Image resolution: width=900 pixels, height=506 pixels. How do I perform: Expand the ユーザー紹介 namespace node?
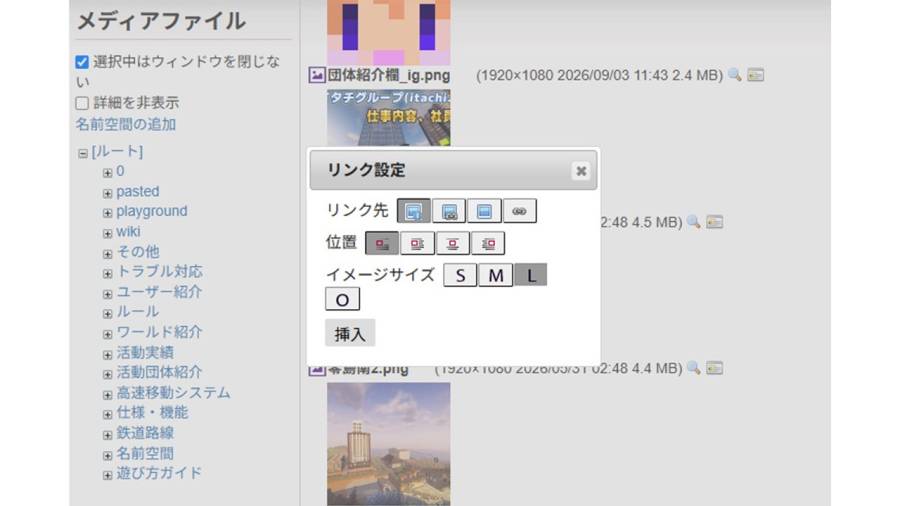pyautogui.click(x=107, y=294)
